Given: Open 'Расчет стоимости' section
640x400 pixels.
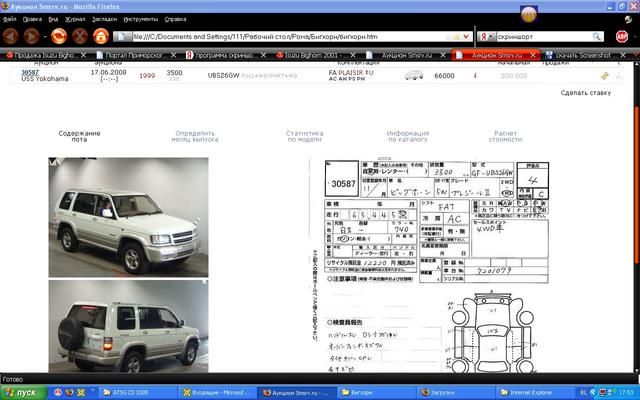Looking at the screenshot, I should [x=505, y=136].
